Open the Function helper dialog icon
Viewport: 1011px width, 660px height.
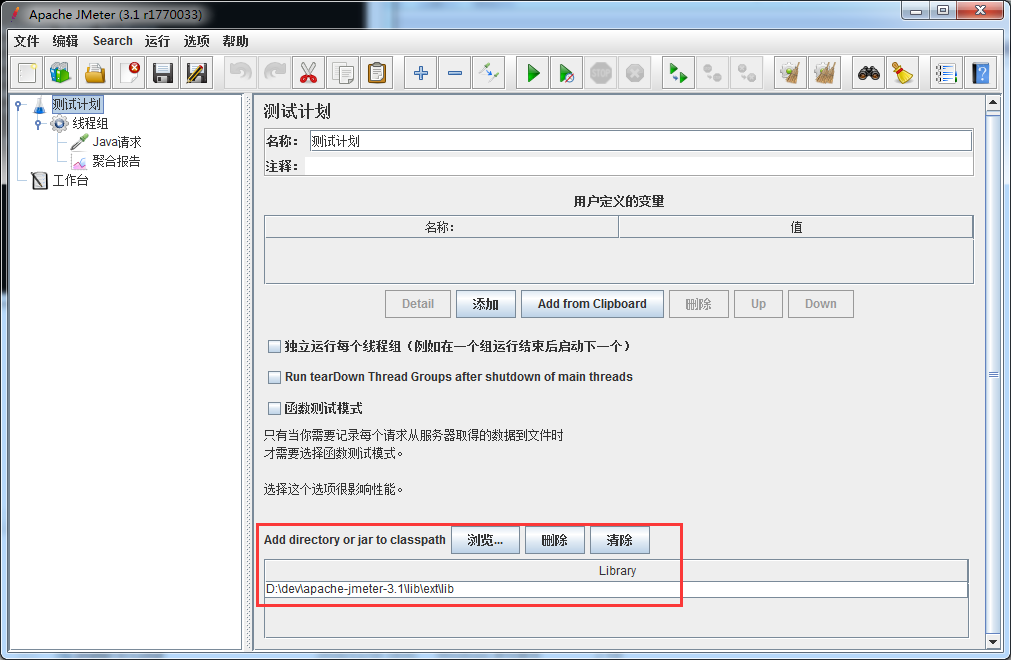point(946,73)
